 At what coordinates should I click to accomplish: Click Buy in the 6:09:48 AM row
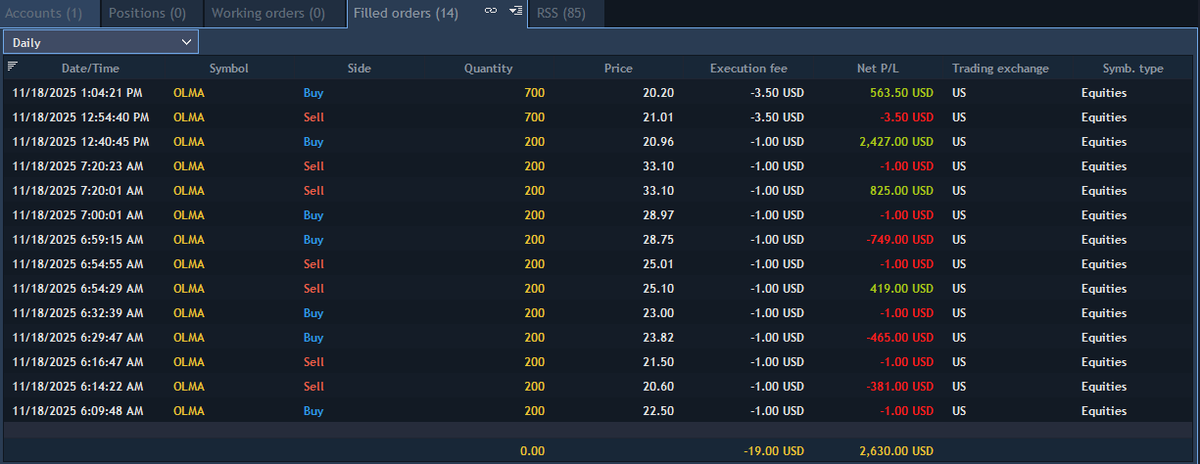[314, 411]
